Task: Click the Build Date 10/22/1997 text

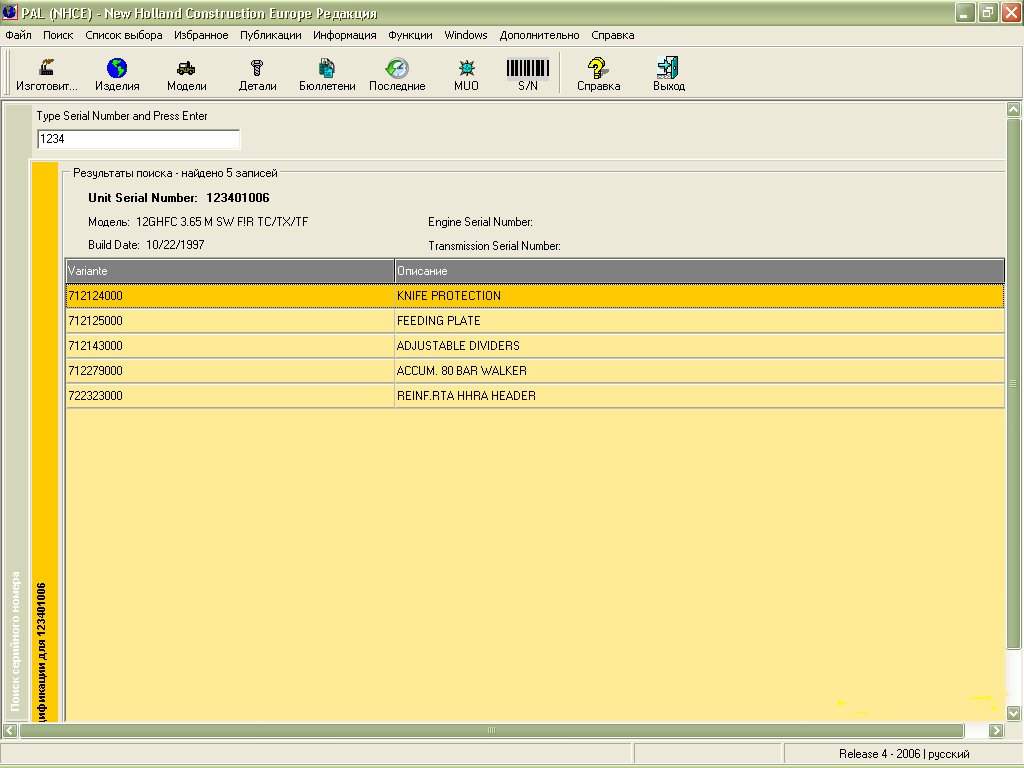Action: click(x=146, y=245)
